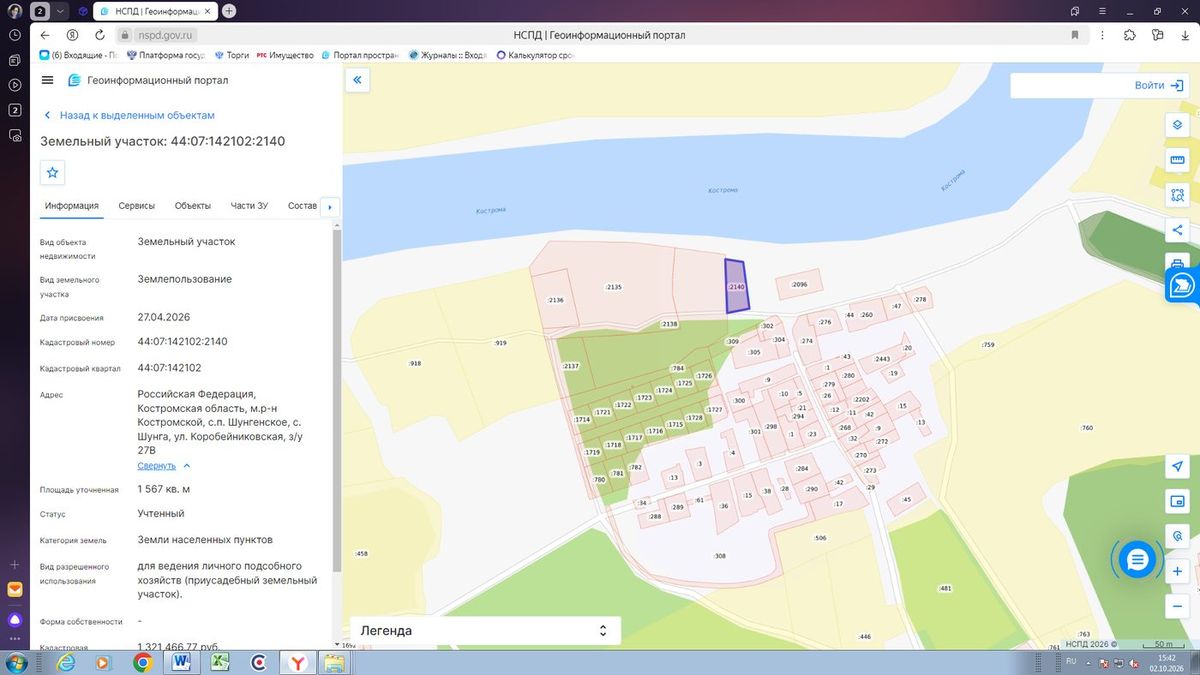Go back via Назад к выделенным объектам
This screenshot has width=1200, height=675.
click(129, 115)
